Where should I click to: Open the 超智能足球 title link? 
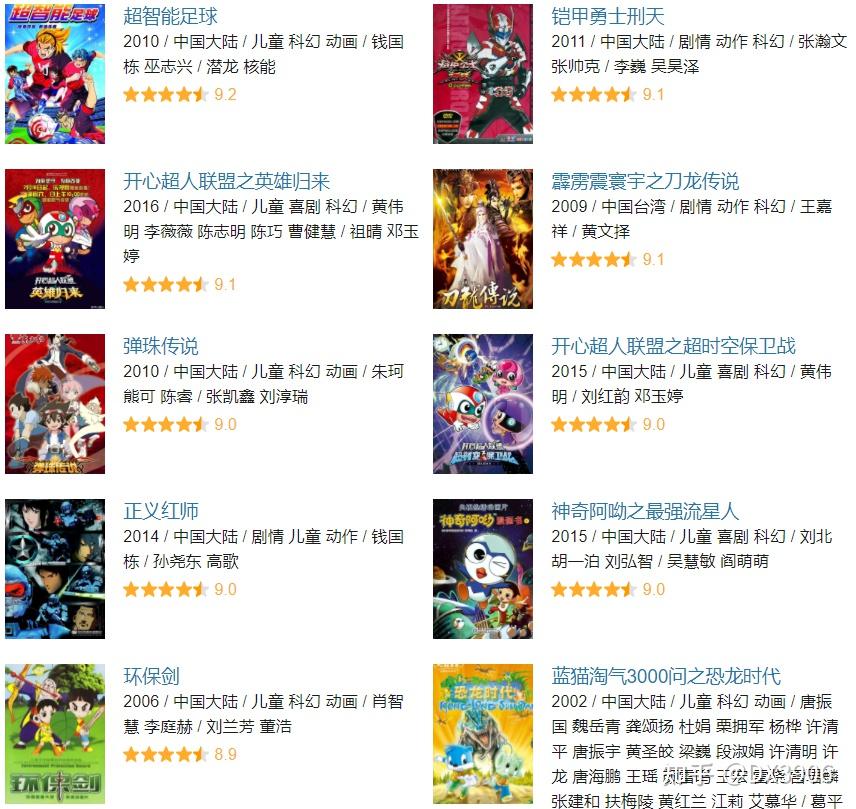(x=170, y=16)
